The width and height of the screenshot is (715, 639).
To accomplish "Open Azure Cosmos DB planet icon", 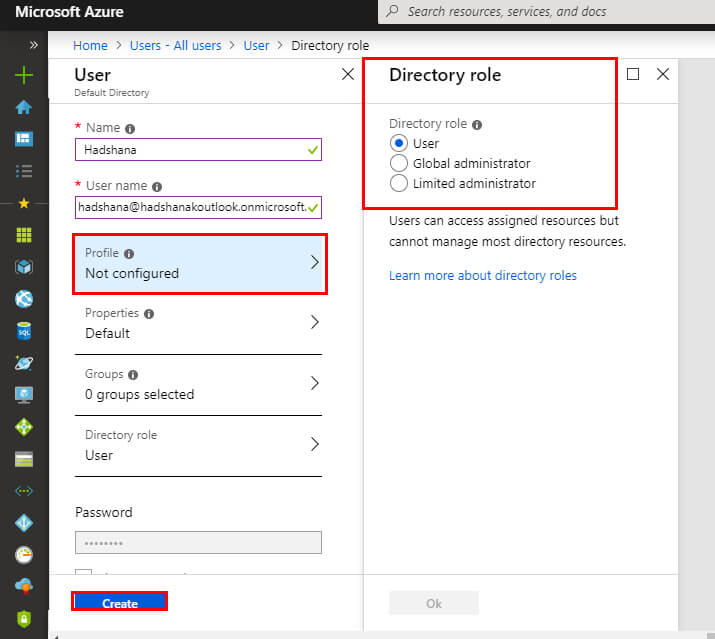I will tap(24, 363).
